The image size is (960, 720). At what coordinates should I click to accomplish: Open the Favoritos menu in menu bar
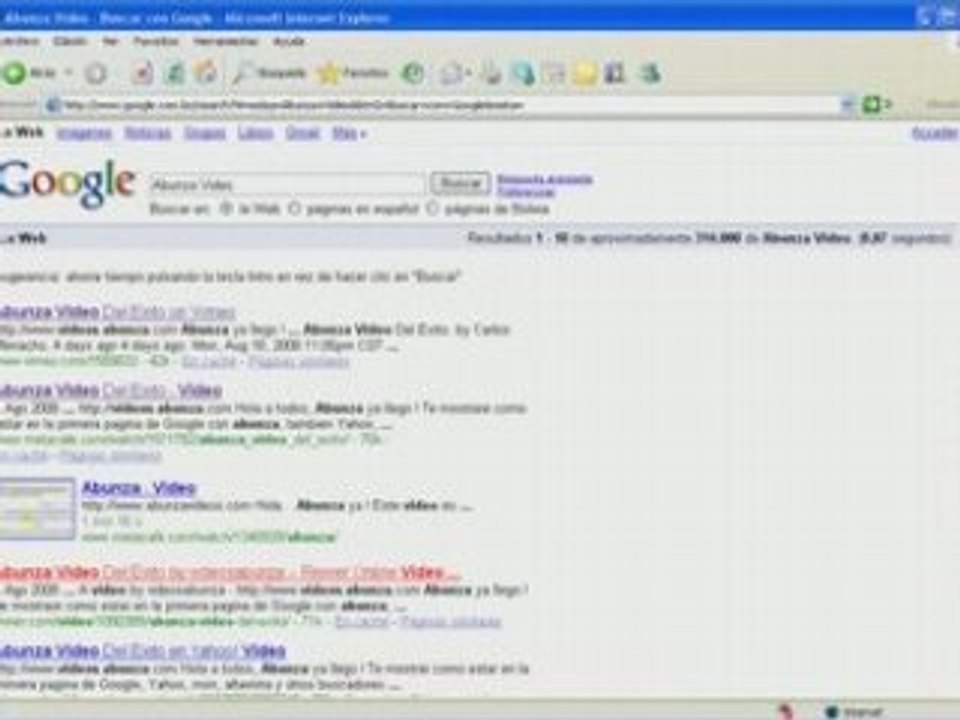[x=156, y=41]
